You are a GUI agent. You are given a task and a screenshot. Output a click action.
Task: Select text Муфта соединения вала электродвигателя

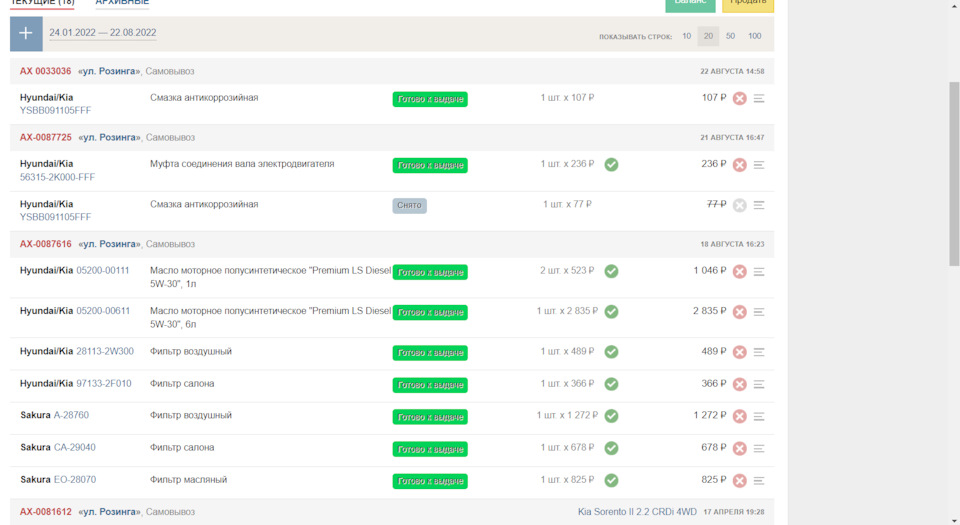(x=242, y=164)
